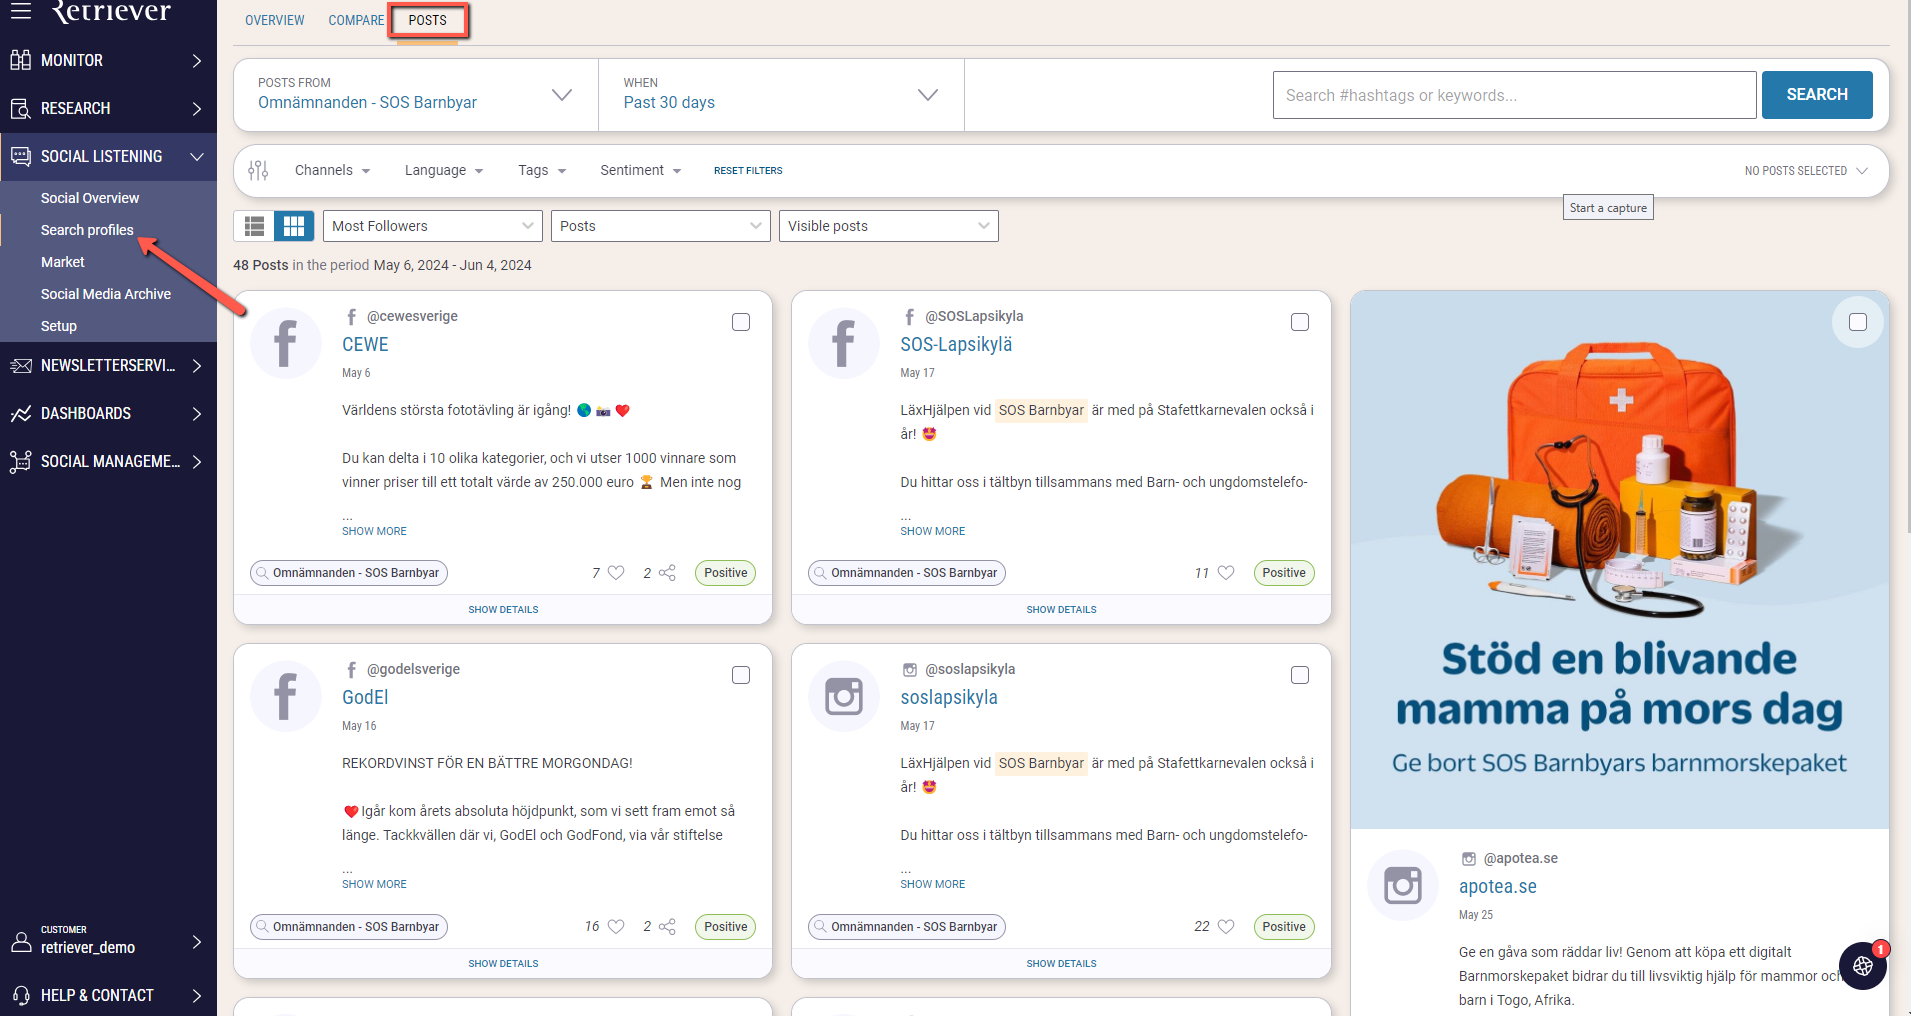
Task: Select the GodEl post checkbox
Action: tap(741, 675)
